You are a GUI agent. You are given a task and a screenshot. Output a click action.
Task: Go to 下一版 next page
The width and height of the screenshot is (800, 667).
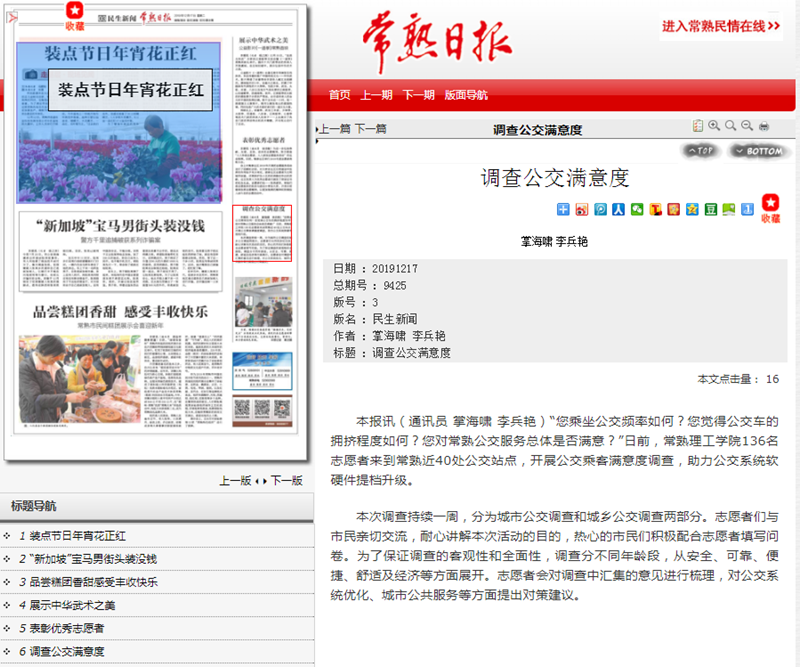[x=287, y=480]
